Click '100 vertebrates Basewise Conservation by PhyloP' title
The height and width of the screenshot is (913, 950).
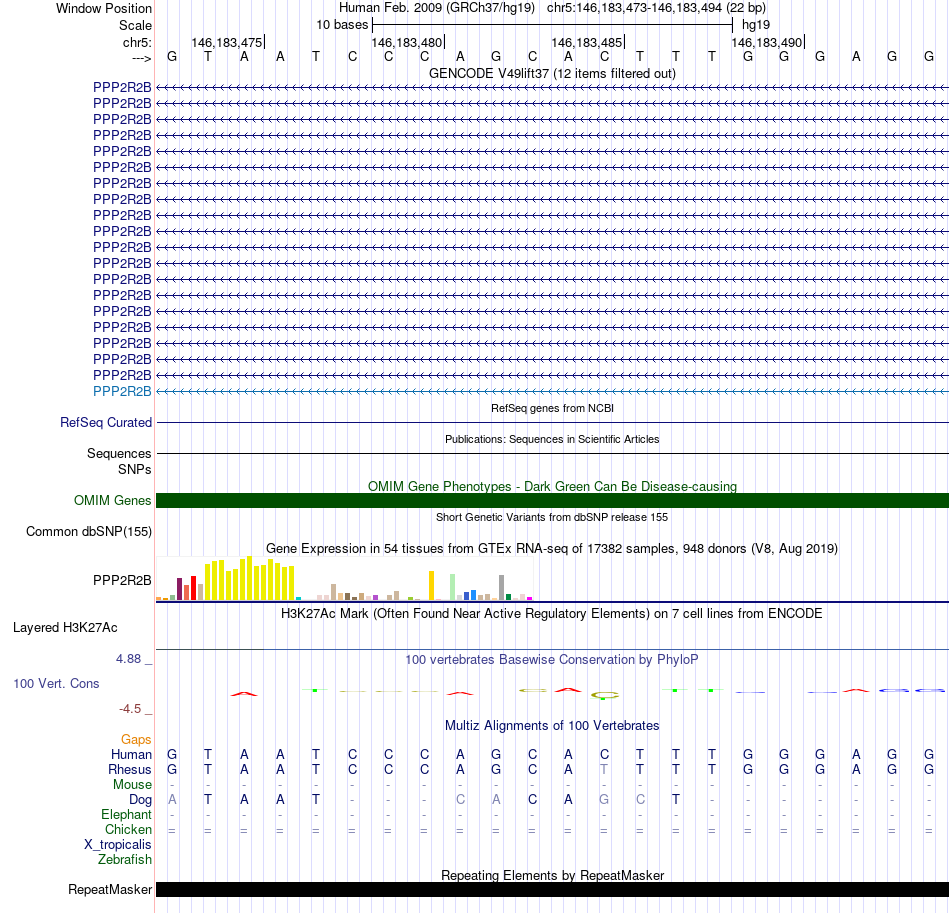click(x=552, y=659)
